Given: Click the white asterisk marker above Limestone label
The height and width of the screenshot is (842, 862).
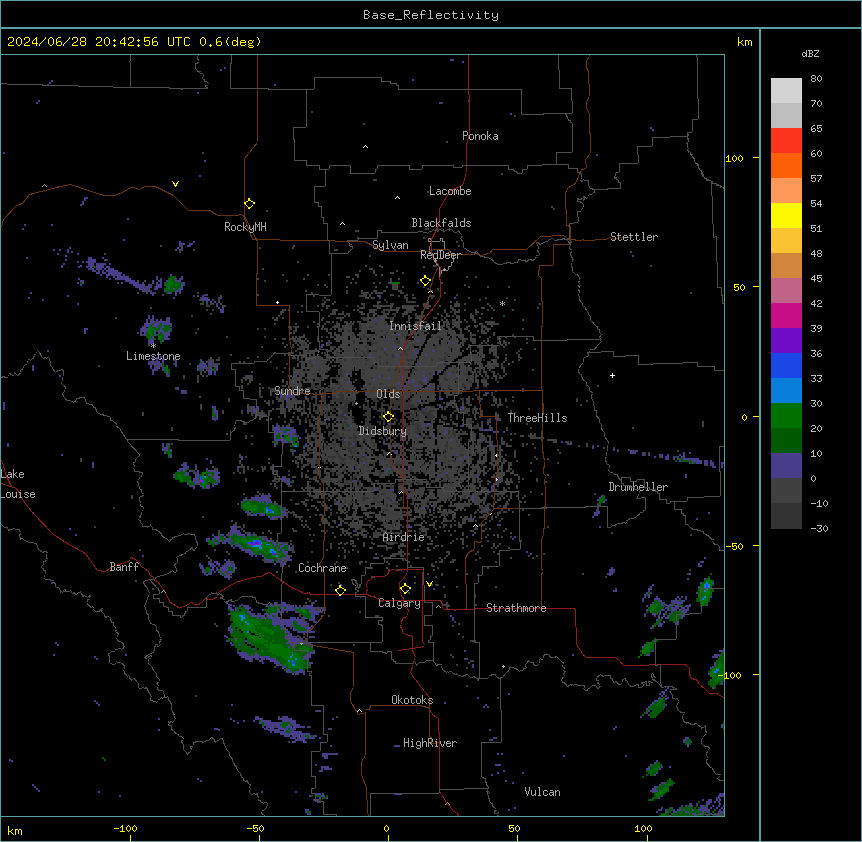Looking at the screenshot, I should [x=153, y=346].
